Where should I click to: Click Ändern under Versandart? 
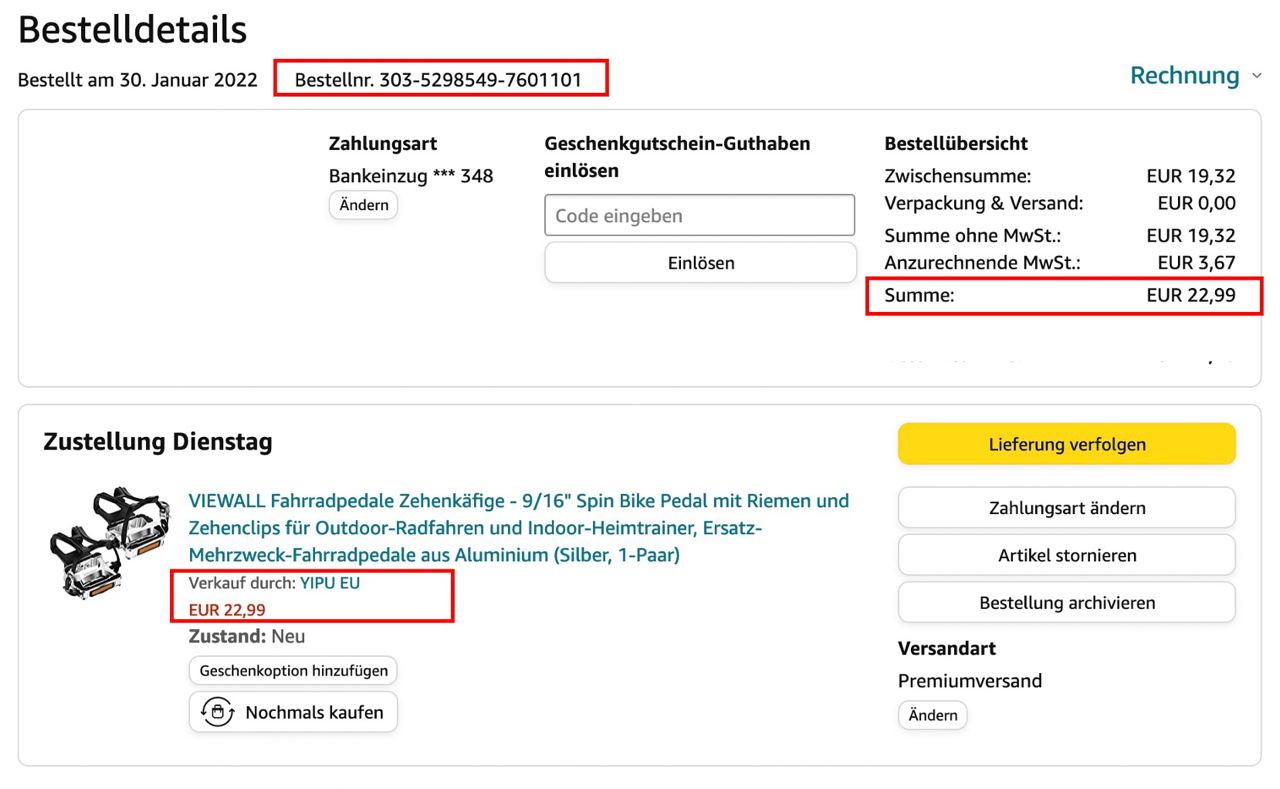pyautogui.click(x=932, y=715)
